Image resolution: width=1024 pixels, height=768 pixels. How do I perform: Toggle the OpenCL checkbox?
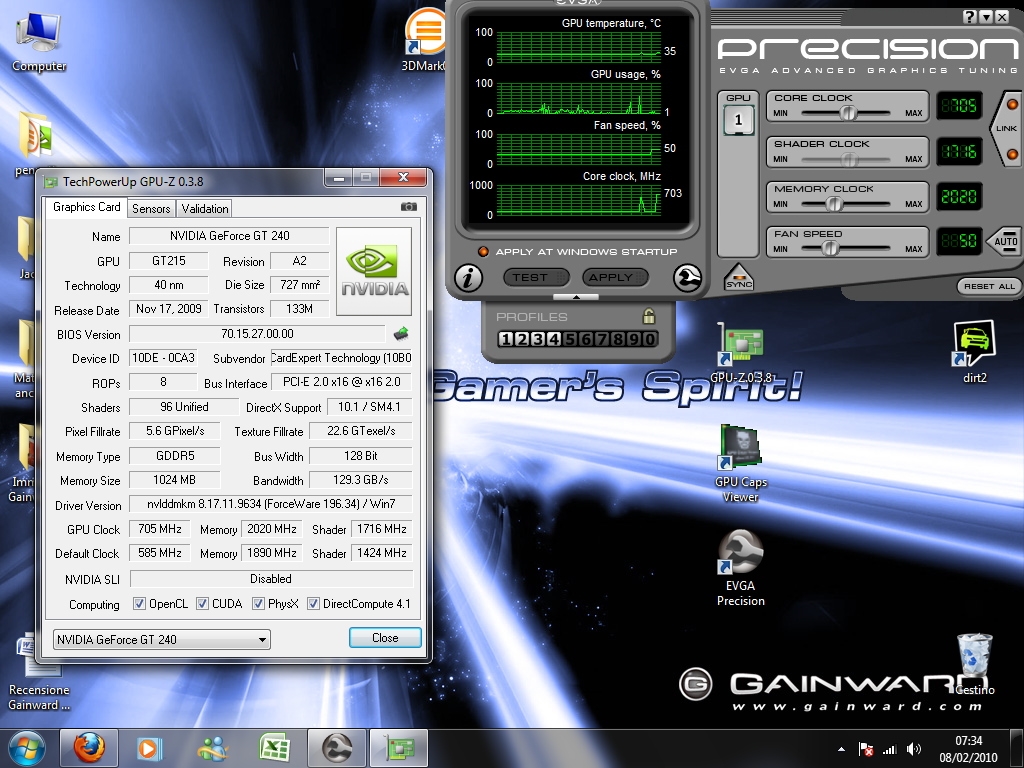coord(140,604)
